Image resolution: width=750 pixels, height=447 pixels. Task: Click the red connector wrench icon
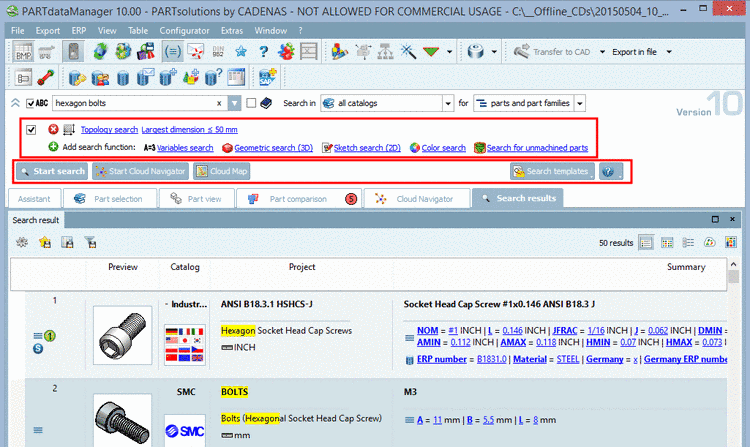[45, 77]
